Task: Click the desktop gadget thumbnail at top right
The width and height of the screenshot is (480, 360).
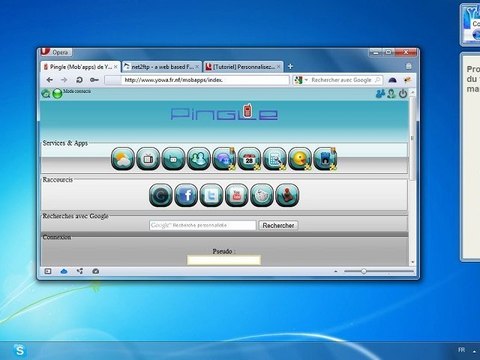Action: 471,25
